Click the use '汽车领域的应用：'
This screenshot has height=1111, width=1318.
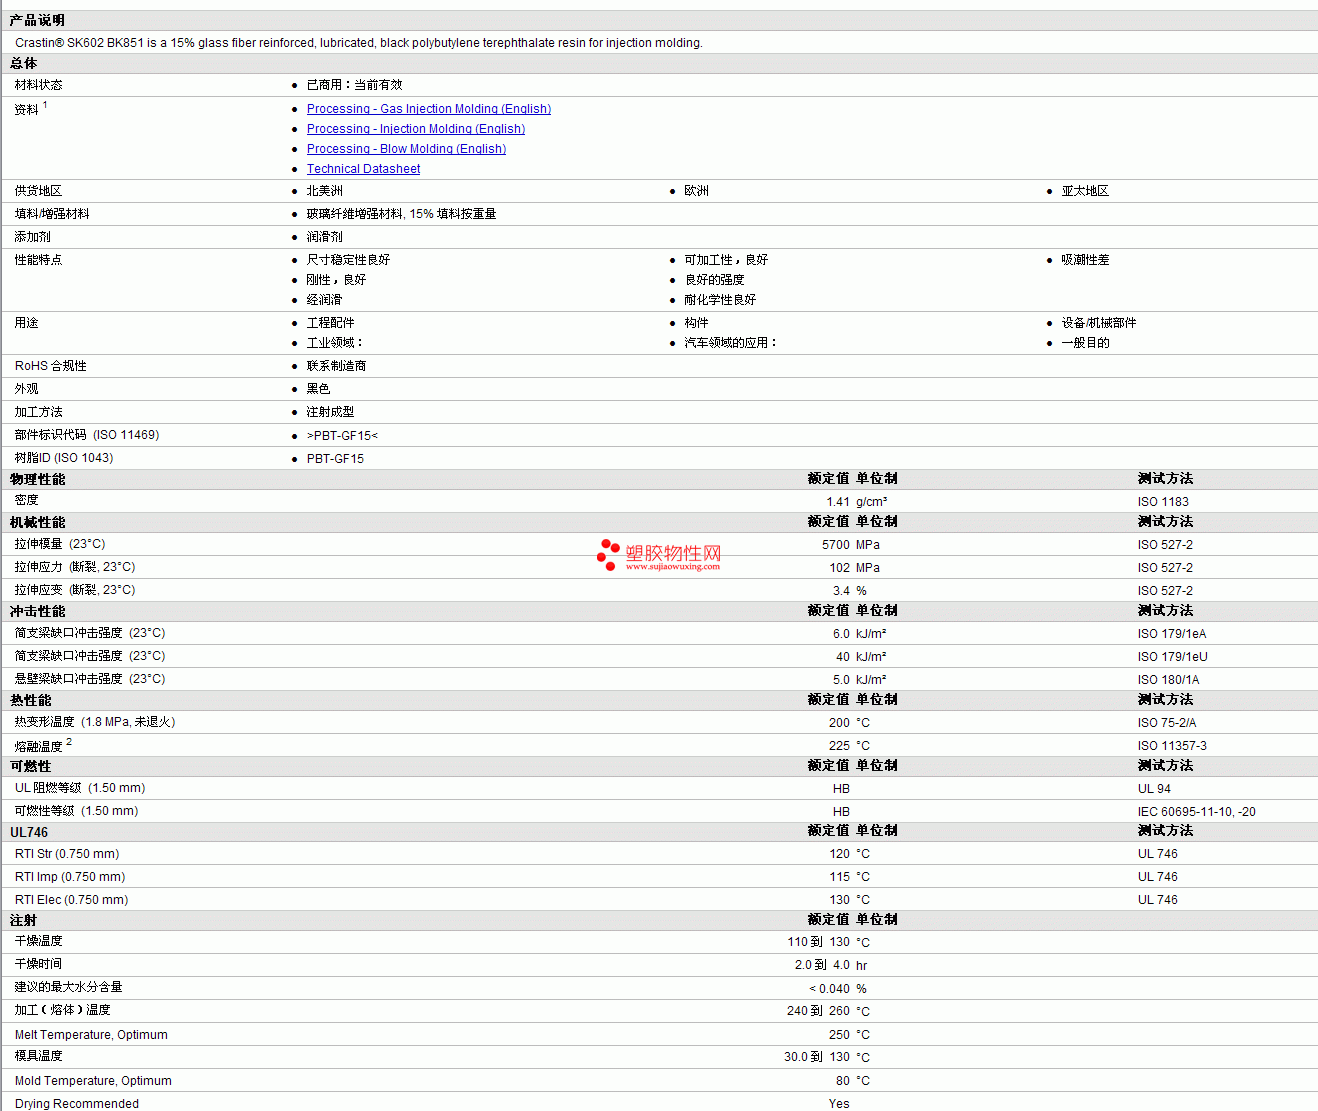pos(731,343)
